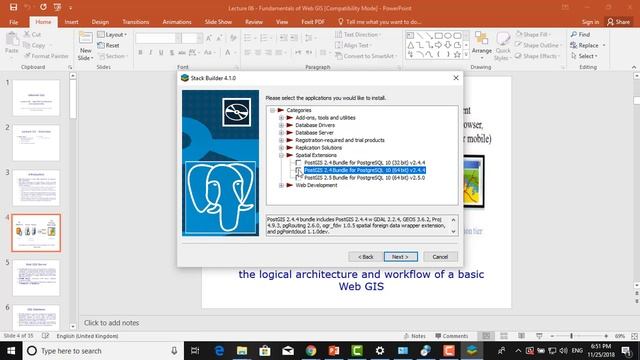This screenshot has width=640, height=360.
Task: Select slide 3 thumbnail in slide panel
Action: [36, 188]
